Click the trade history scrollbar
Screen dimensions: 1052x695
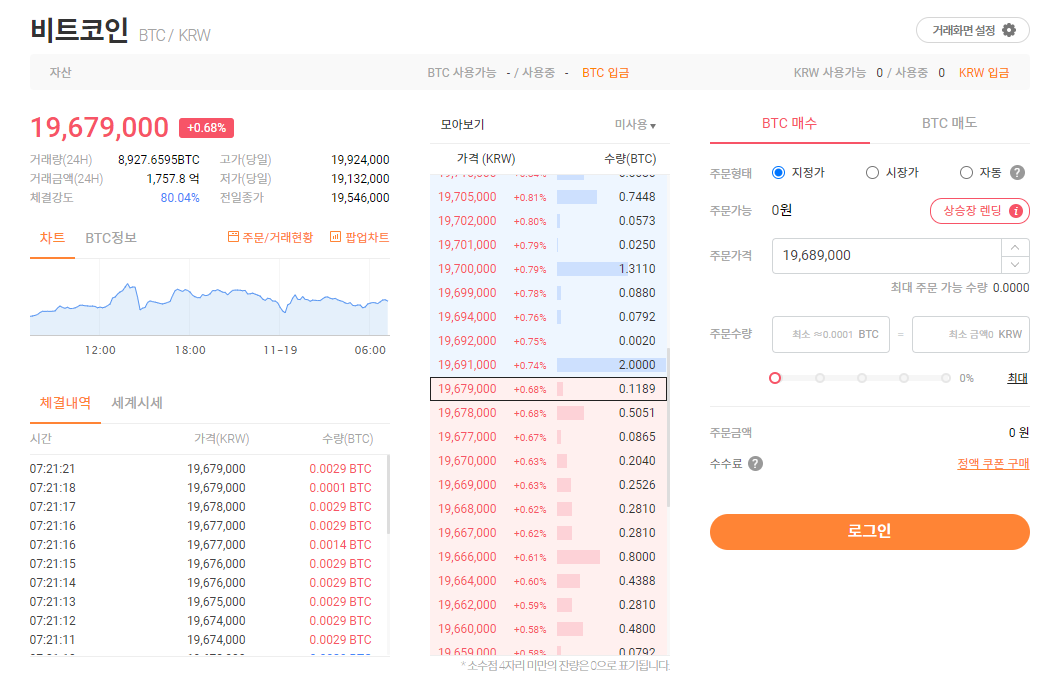(x=388, y=494)
